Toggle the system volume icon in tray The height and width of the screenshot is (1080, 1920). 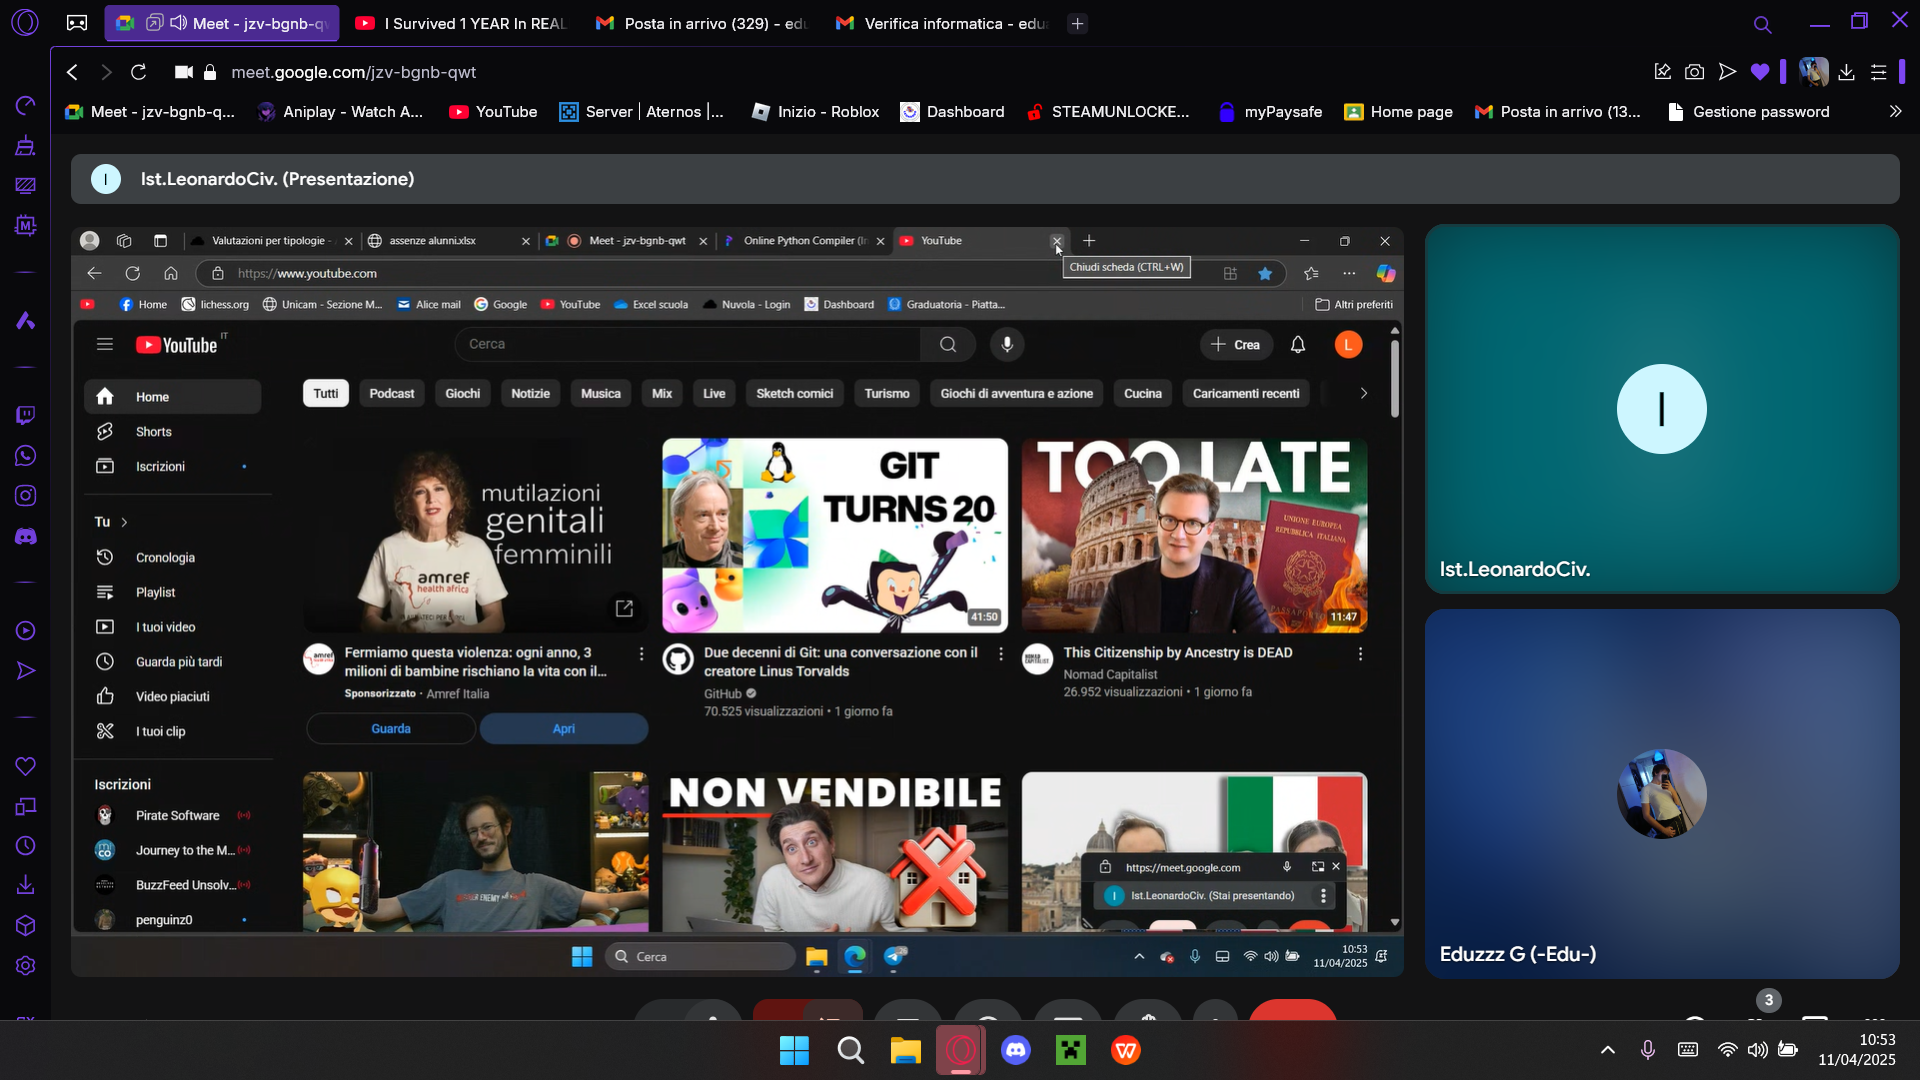pos(1757,1050)
